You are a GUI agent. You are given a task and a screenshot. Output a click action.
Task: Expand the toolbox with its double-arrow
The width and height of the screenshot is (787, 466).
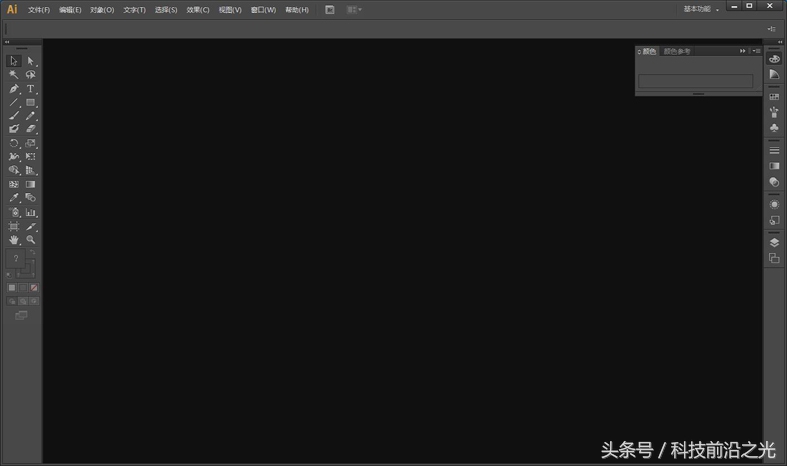pyautogui.click(x=7, y=42)
